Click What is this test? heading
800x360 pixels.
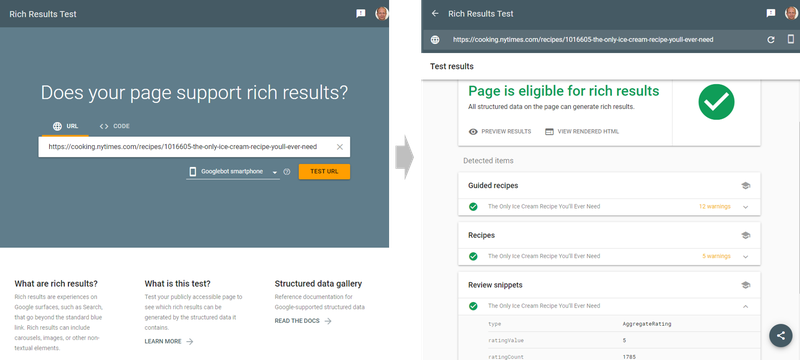178,284
